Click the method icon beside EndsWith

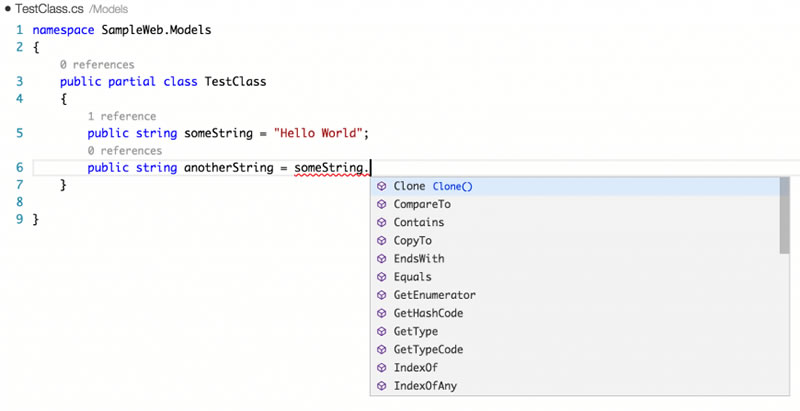(381, 259)
